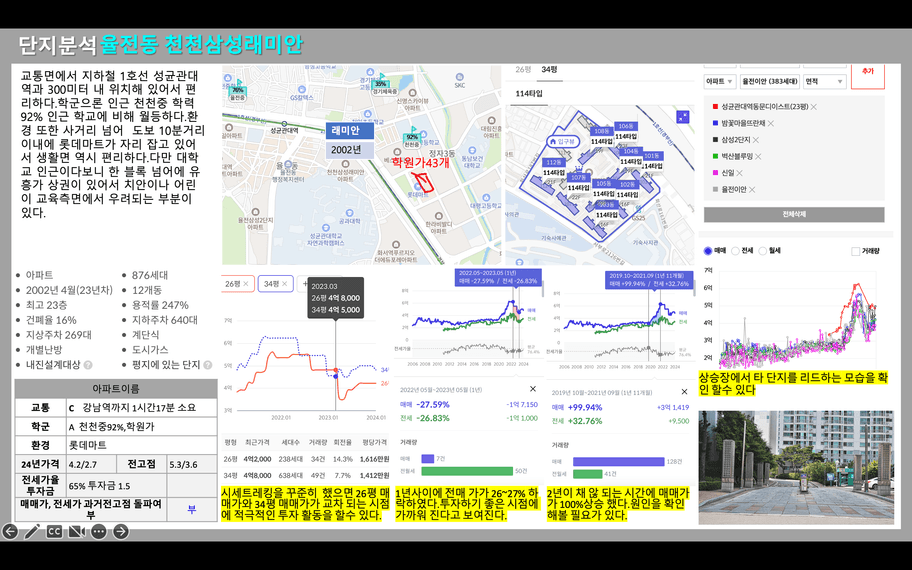
Task: Open help icon beside 내진설계대상
Action: [x=88, y=365]
